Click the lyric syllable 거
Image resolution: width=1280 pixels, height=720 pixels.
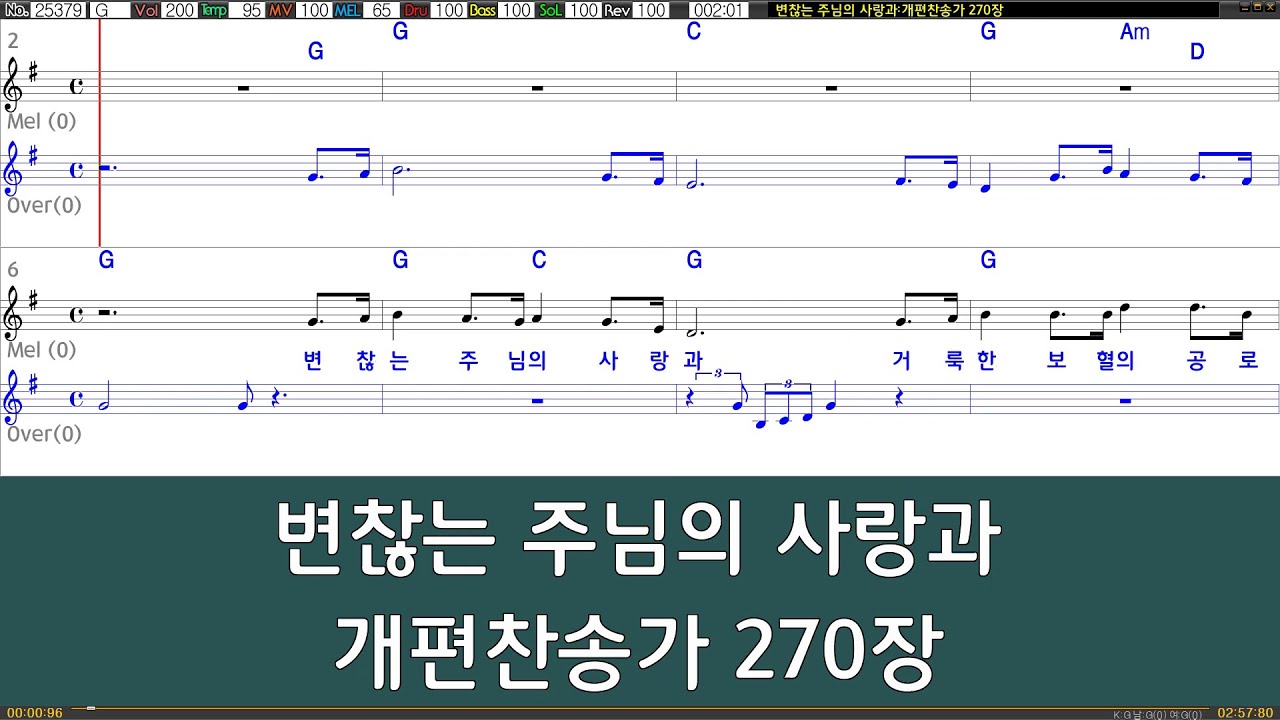point(901,361)
